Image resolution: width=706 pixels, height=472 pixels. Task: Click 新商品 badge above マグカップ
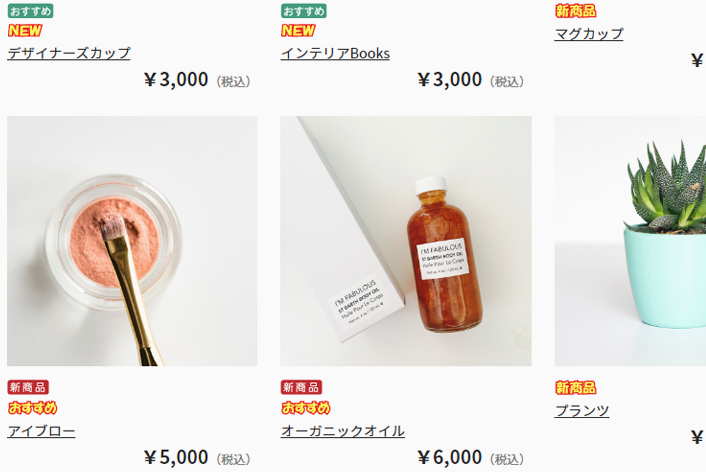575,11
